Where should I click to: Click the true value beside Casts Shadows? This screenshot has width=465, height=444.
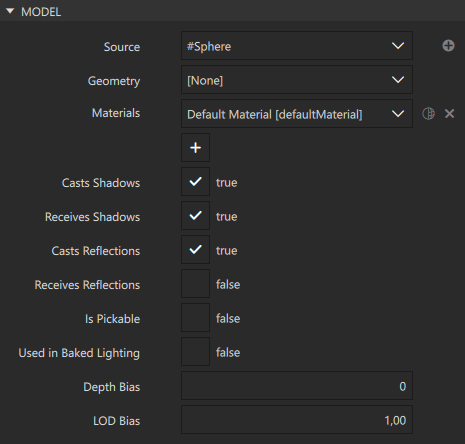[x=227, y=183]
